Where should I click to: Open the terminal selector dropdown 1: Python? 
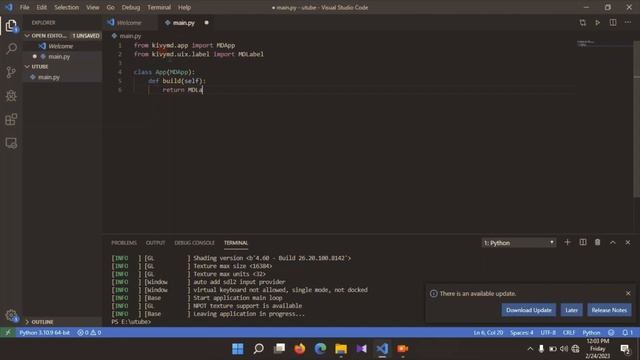coord(518,243)
